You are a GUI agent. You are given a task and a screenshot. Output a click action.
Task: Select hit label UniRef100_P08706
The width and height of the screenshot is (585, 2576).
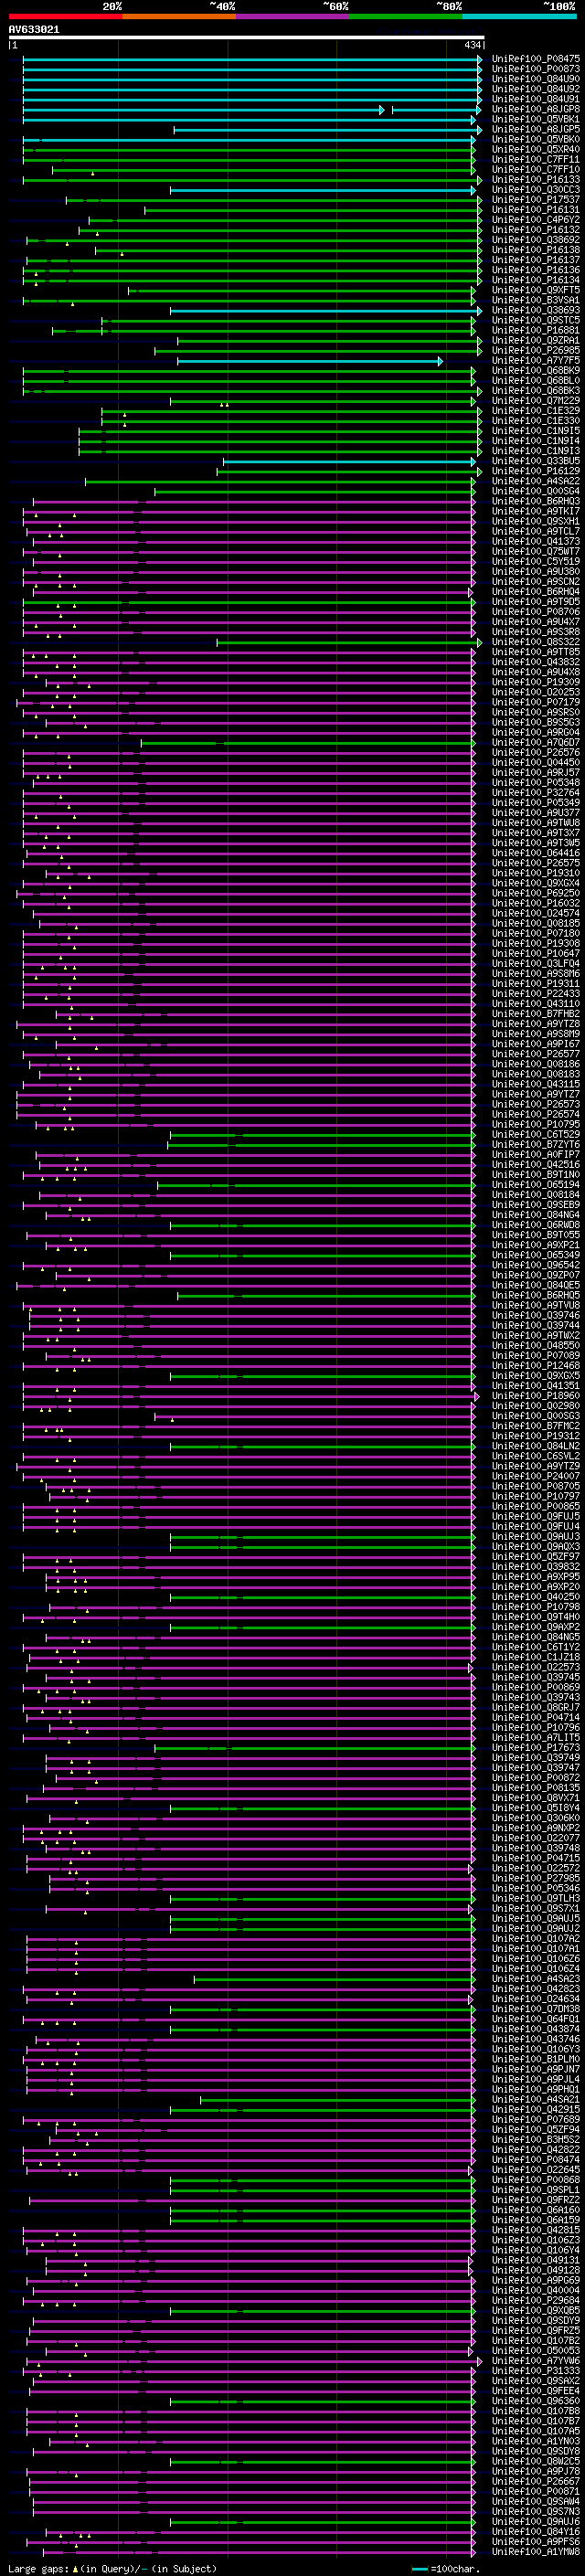click(x=535, y=612)
